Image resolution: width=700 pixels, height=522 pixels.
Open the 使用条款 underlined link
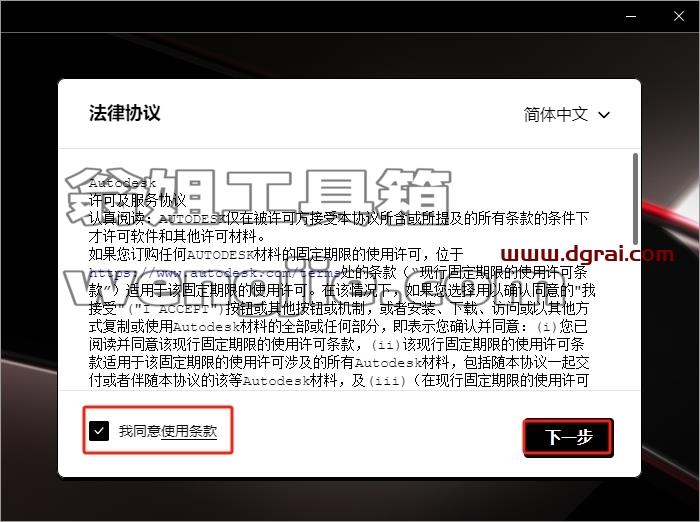coord(189,431)
